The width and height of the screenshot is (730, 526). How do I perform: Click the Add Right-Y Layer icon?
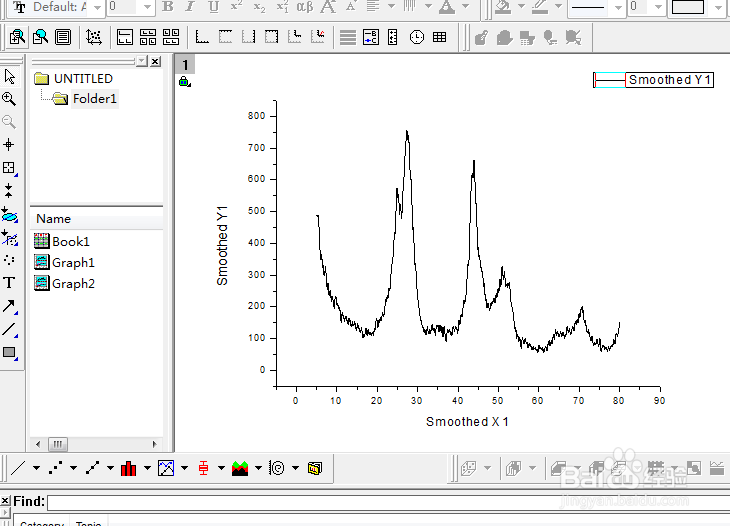248,37
